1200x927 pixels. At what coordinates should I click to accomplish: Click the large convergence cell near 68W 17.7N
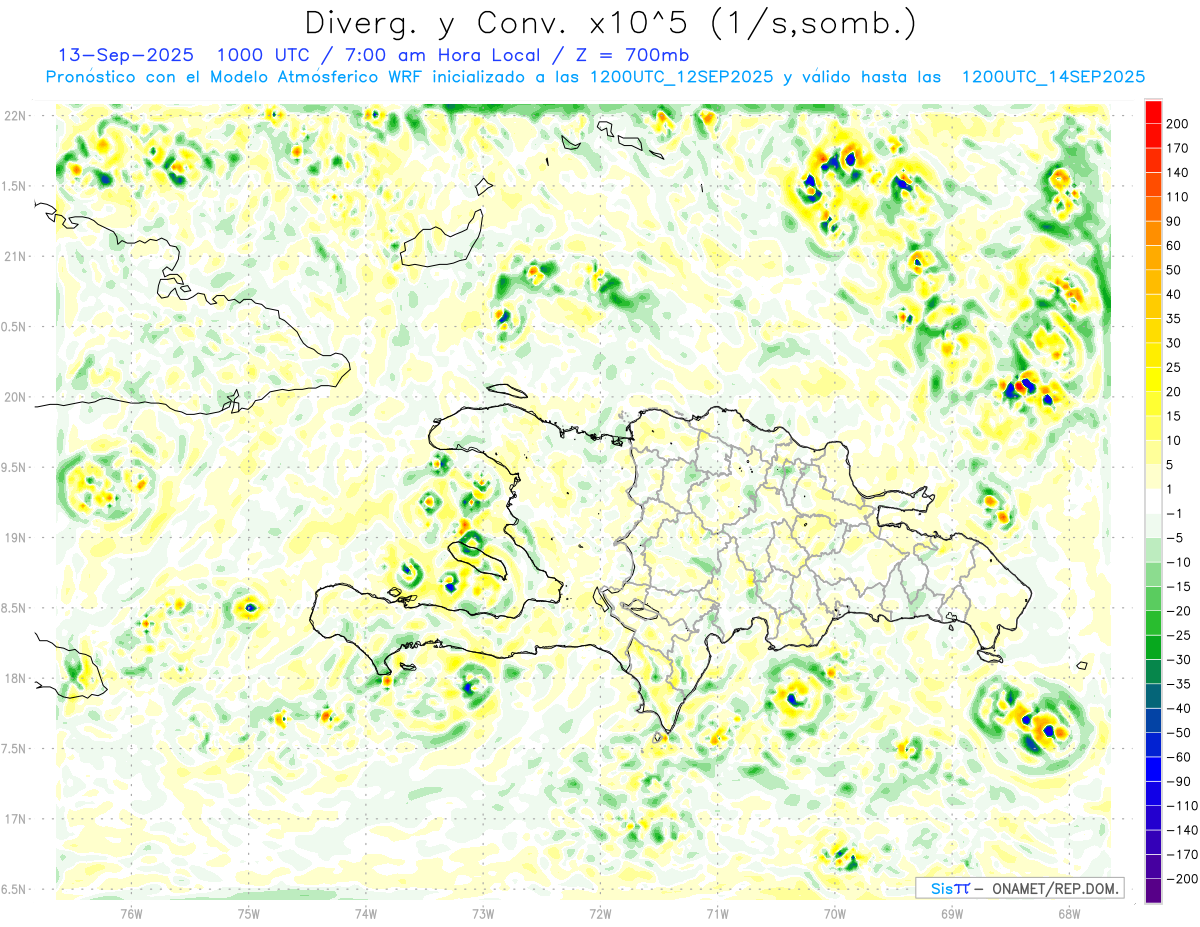pyautogui.click(x=1040, y=726)
